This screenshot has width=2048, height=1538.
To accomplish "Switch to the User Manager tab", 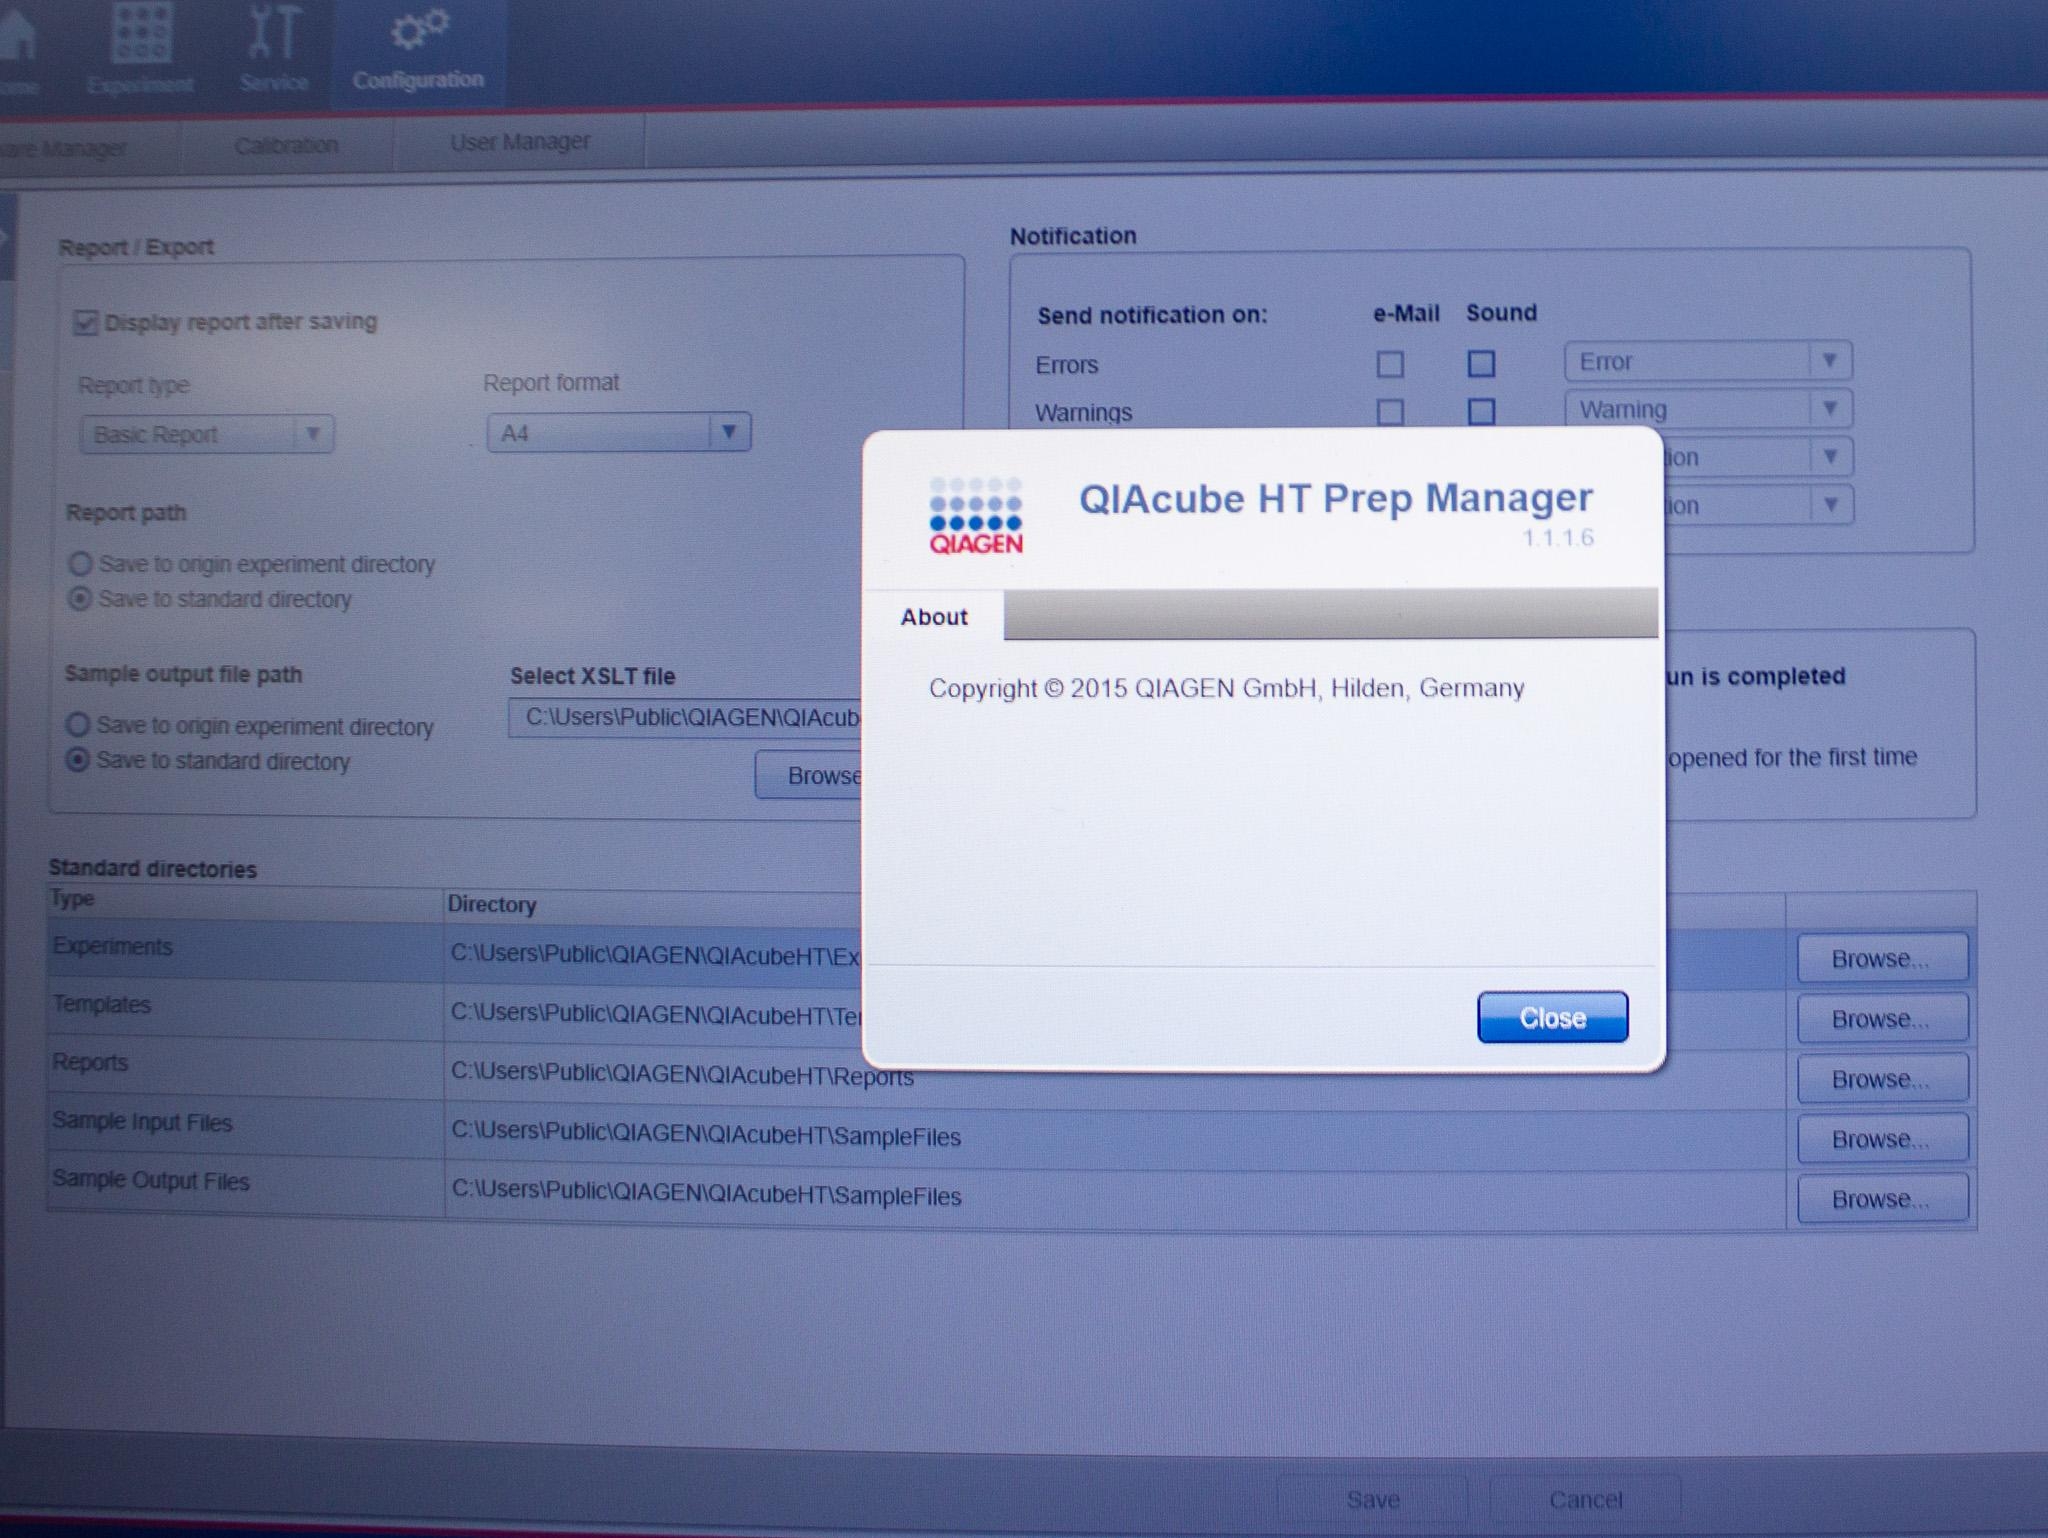I will click(x=519, y=143).
